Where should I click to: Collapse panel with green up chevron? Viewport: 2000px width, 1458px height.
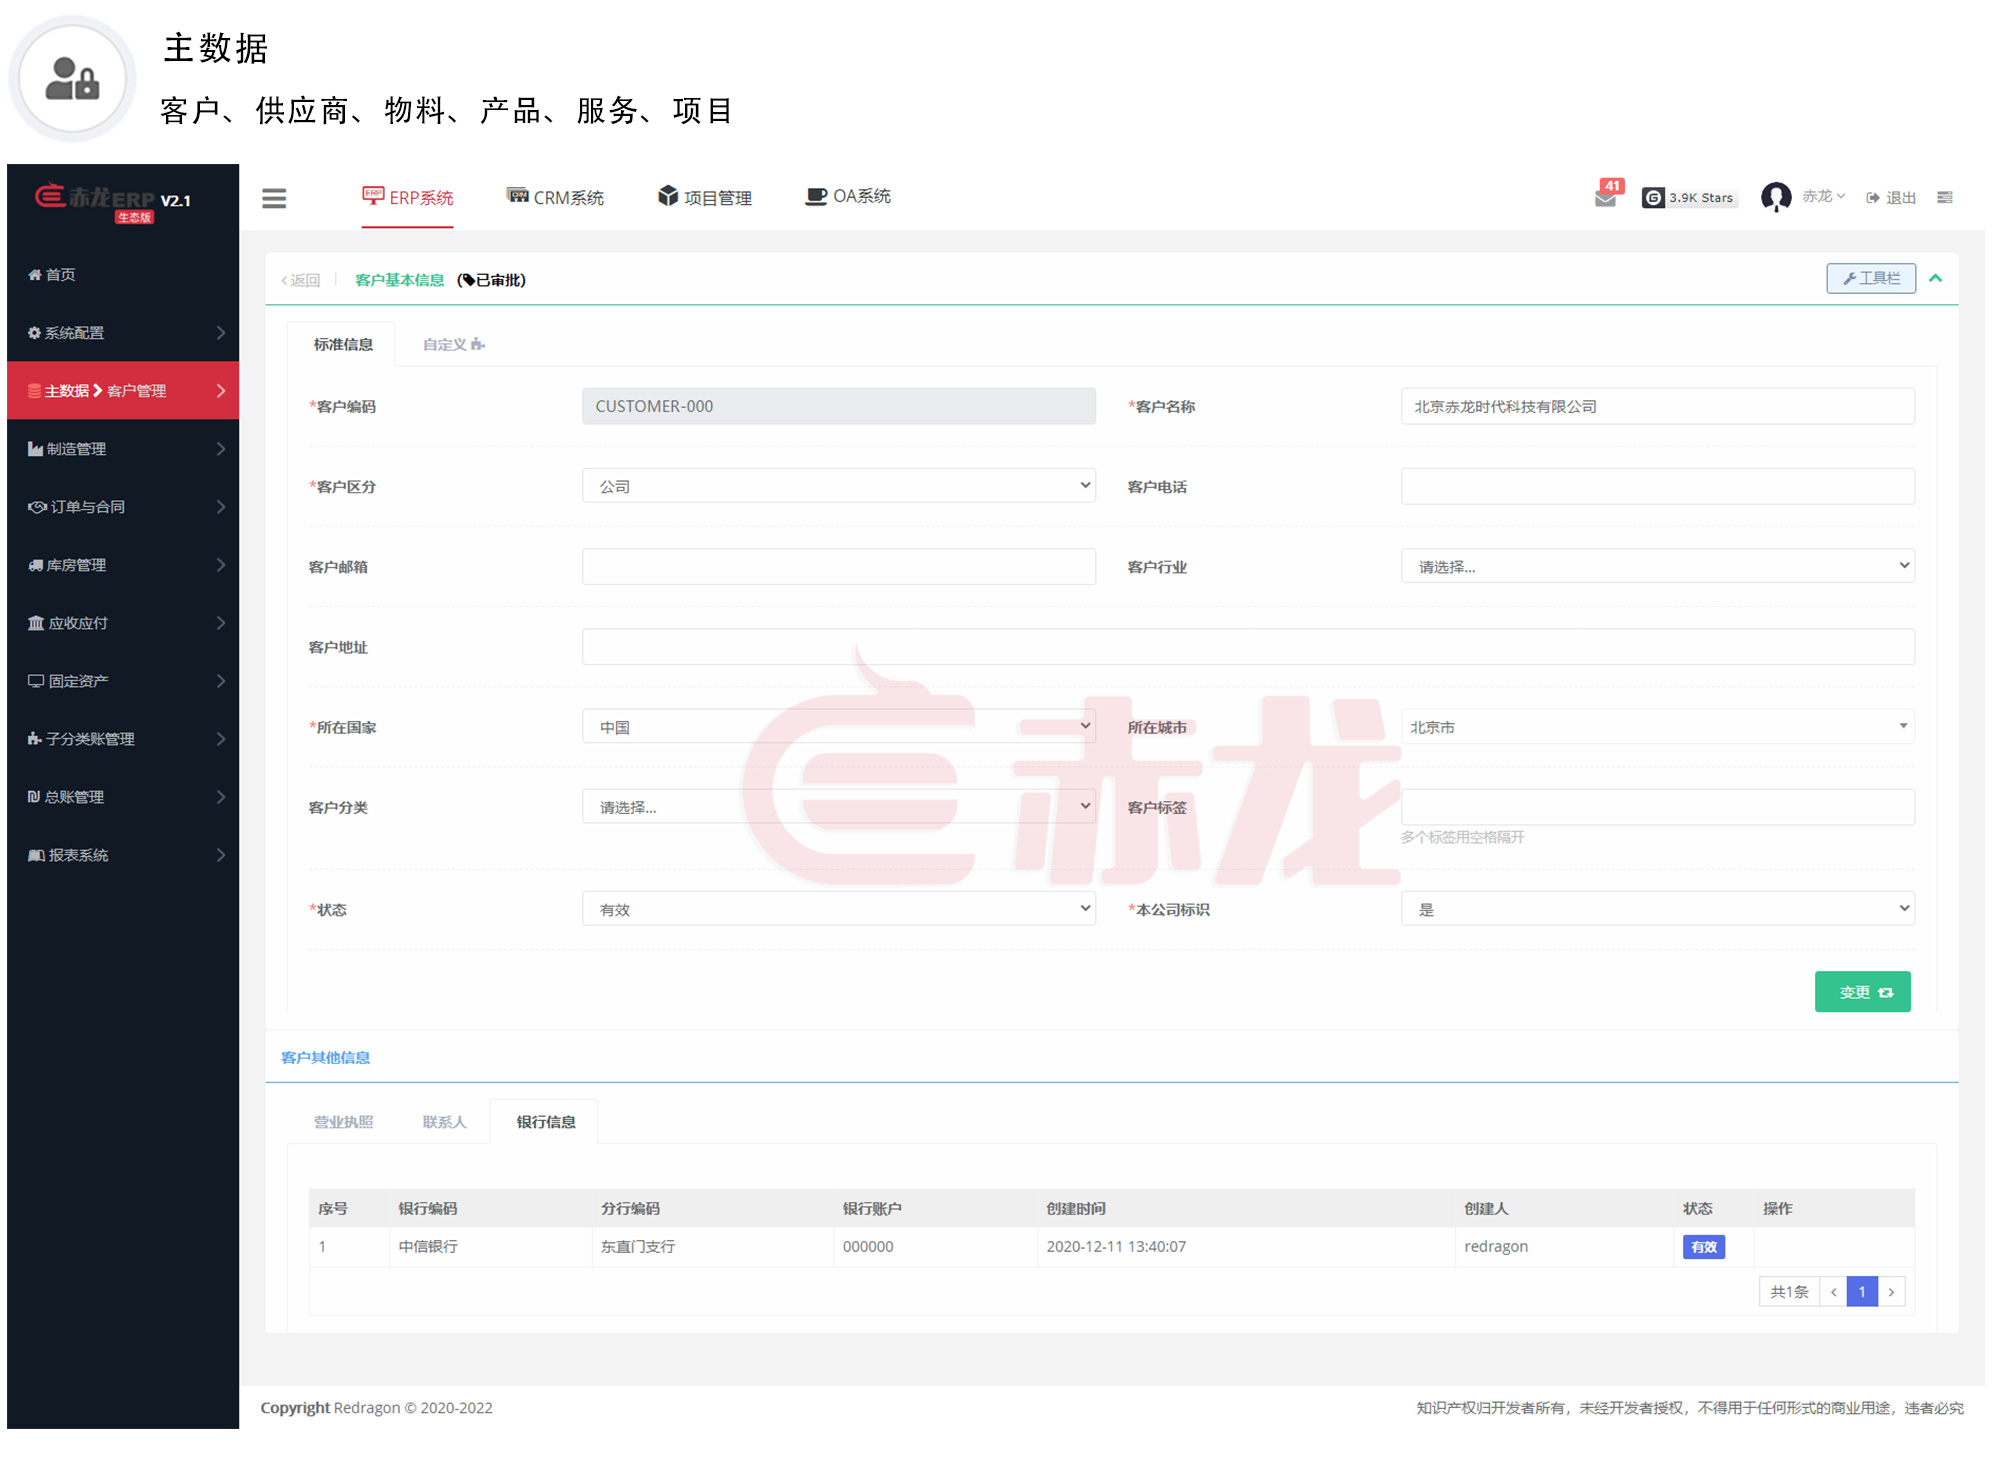point(1935,279)
